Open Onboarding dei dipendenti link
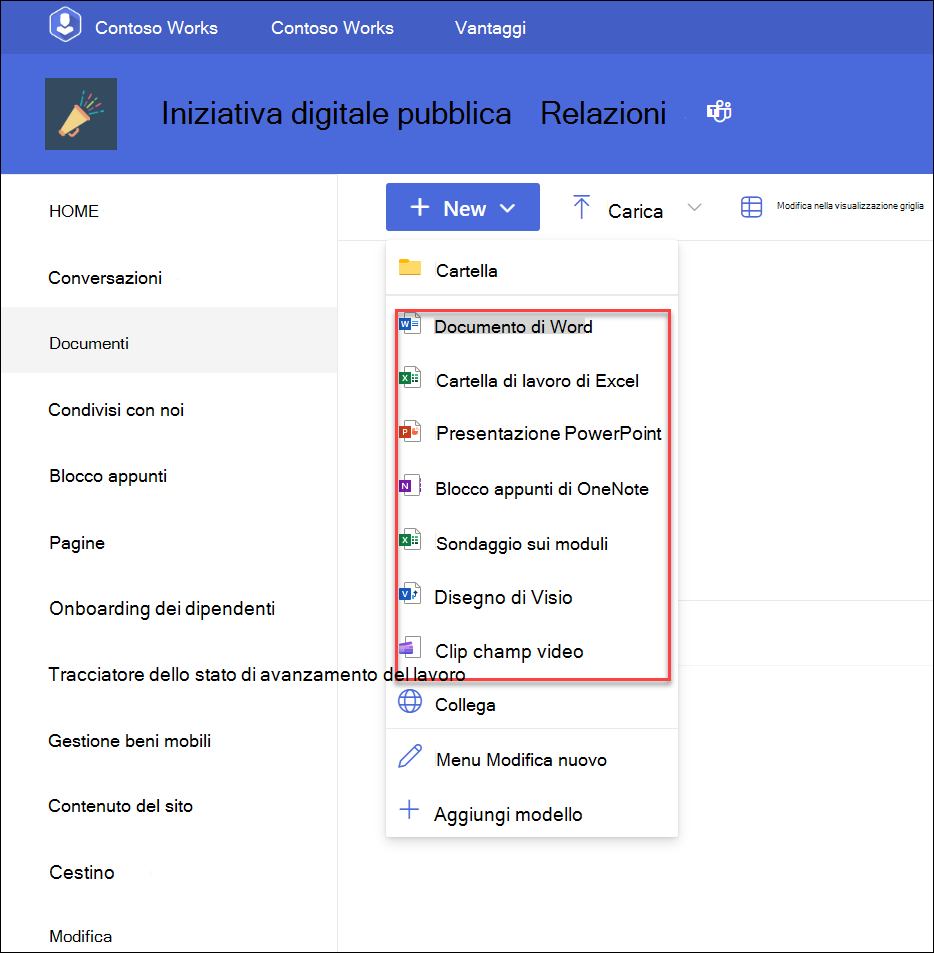934x953 pixels. pyautogui.click(x=162, y=608)
